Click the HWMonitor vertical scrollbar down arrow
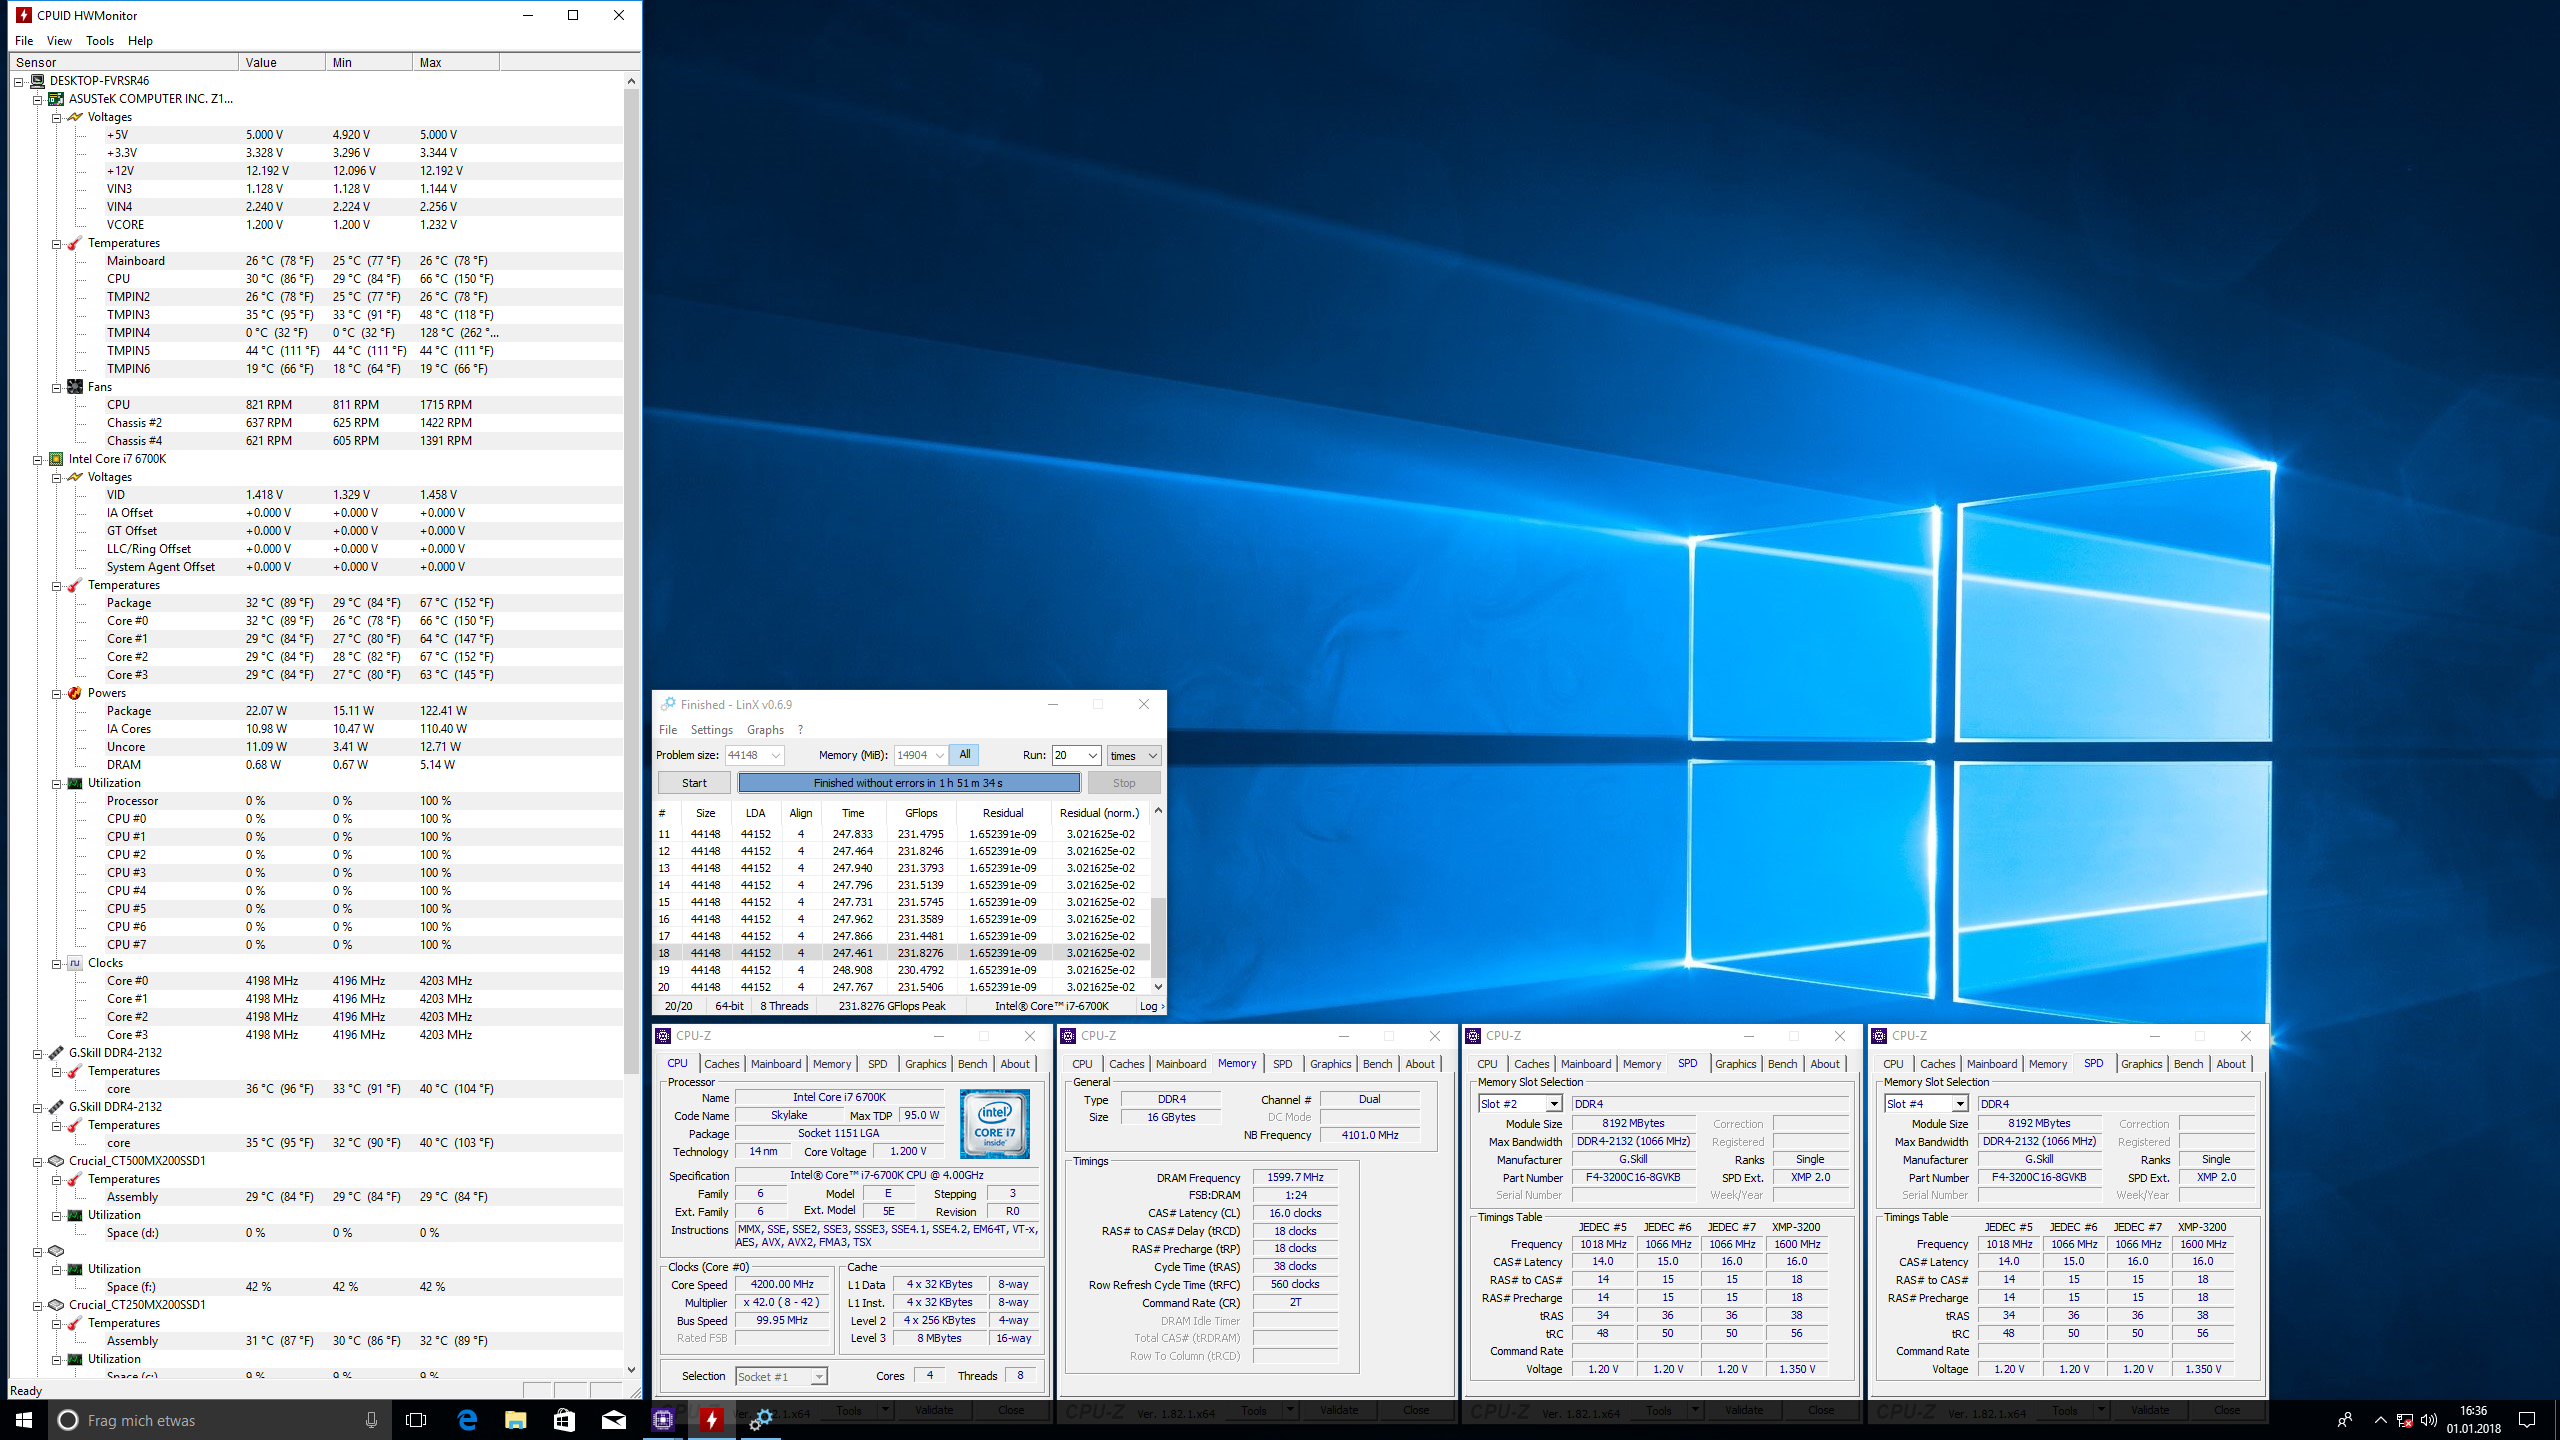Image resolution: width=2560 pixels, height=1440 pixels. (x=631, y=1369)
